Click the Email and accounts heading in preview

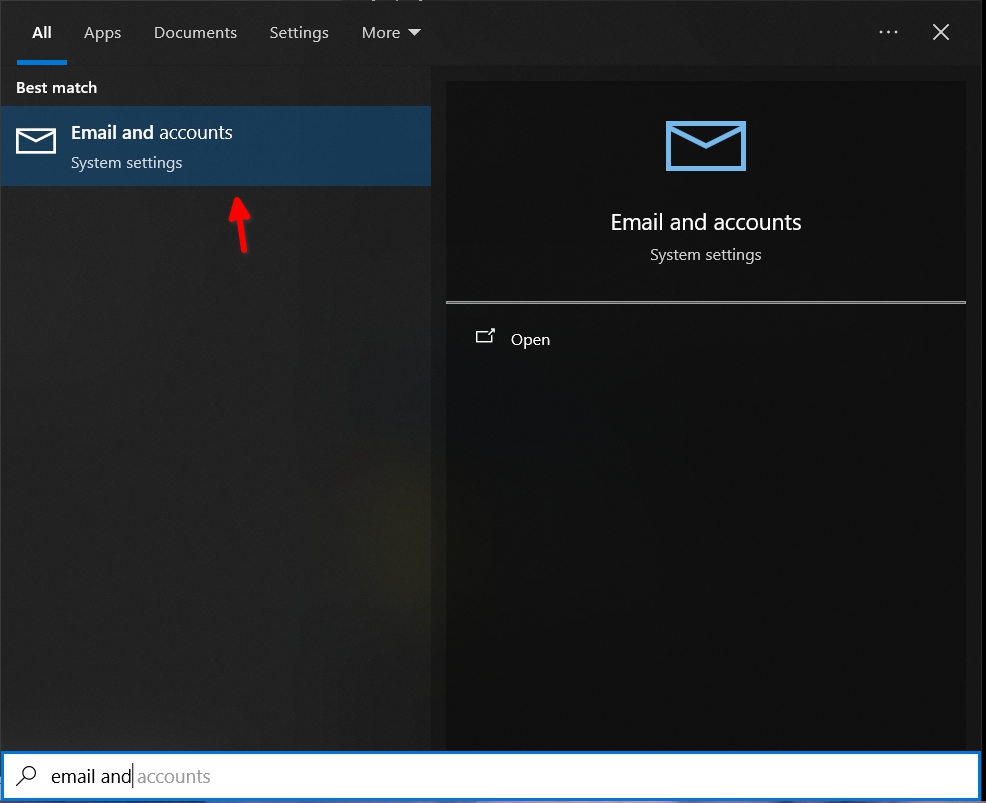[705, 222]
